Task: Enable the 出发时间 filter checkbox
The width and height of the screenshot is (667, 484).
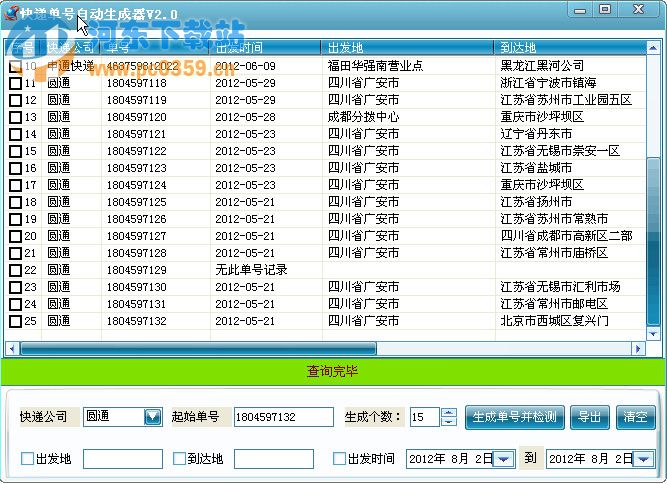Action: [339, 458]
